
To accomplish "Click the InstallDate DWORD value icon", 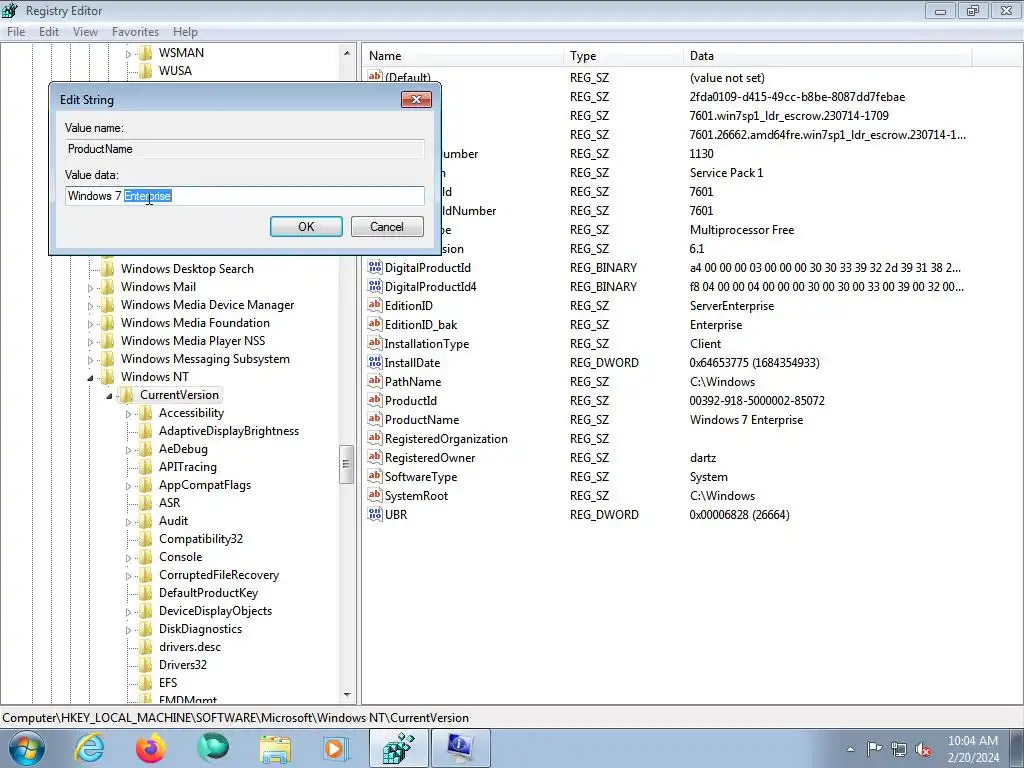I will tap(375, 362).
